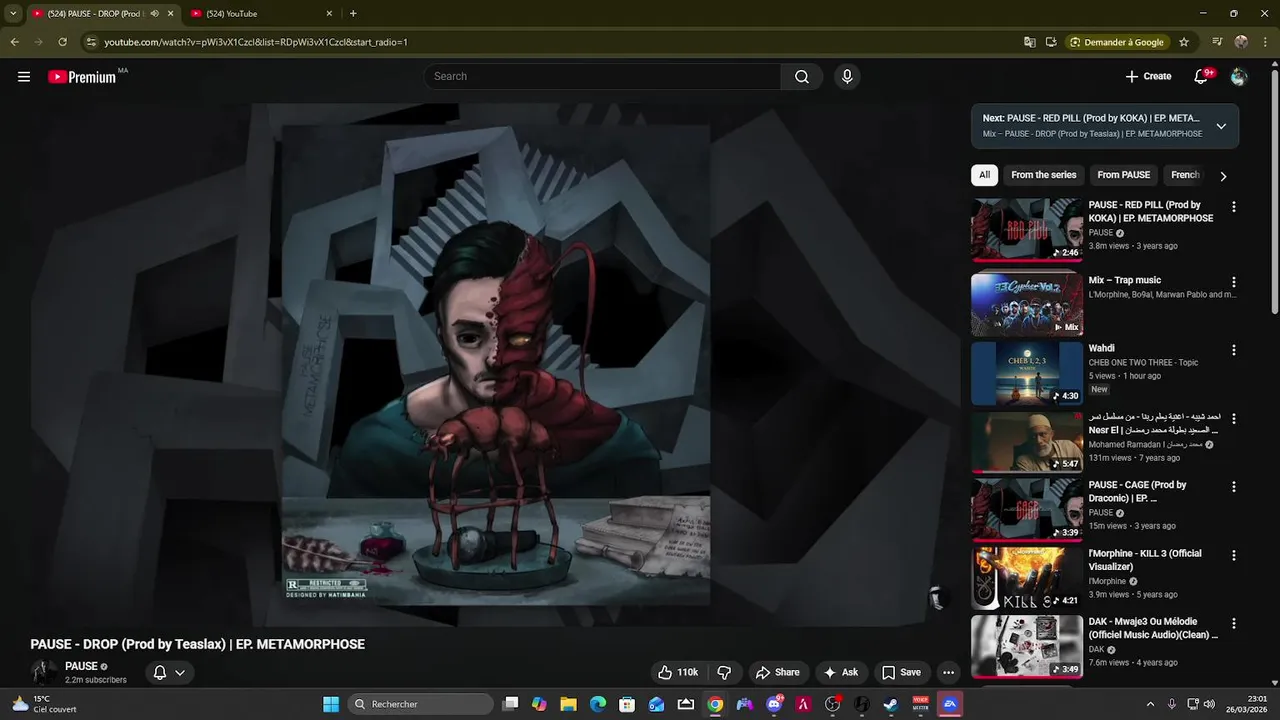This screenshot has width=1280, height=720.
Task: Open the notifications bell
Action: 1202,77
